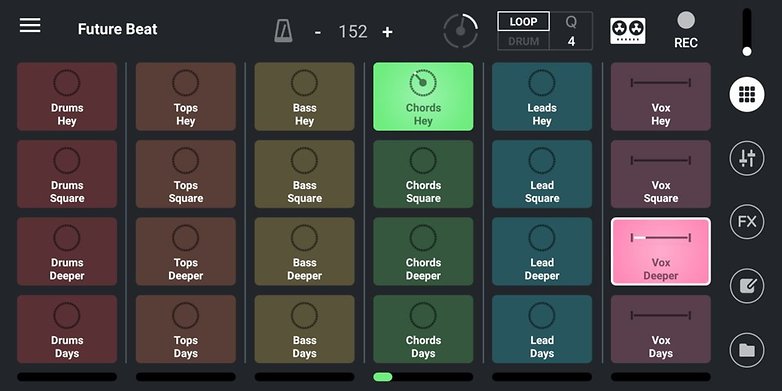Decrease tempo with minus button
Image resolution: width=782 pixels, height=391 pixels.
click(x=318, y=32)
